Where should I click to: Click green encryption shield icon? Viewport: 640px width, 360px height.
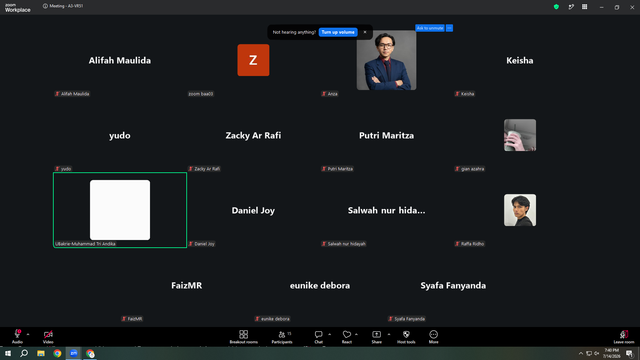tap(556, 7)
